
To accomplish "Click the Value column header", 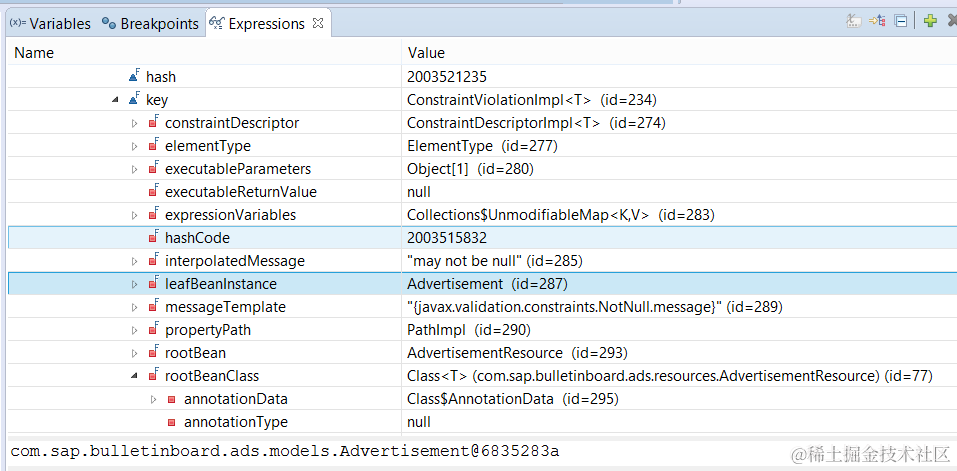I will click(426, 53).
